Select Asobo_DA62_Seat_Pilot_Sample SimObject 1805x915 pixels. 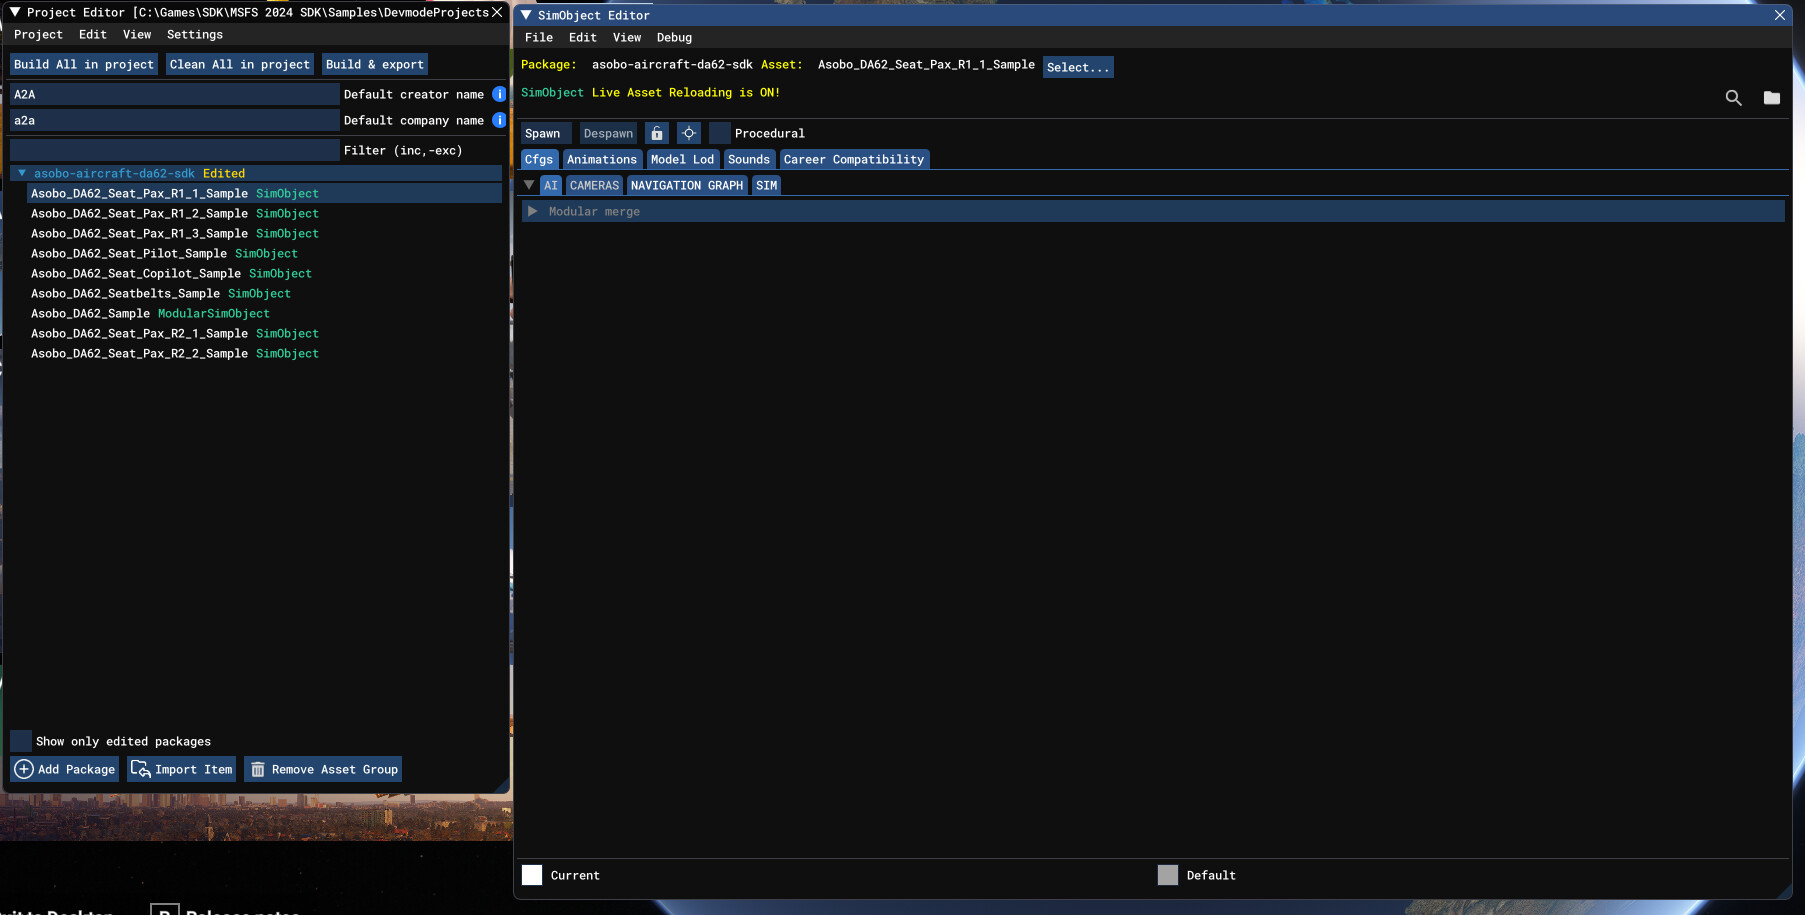pyautogui.click(x=265, y=253)
